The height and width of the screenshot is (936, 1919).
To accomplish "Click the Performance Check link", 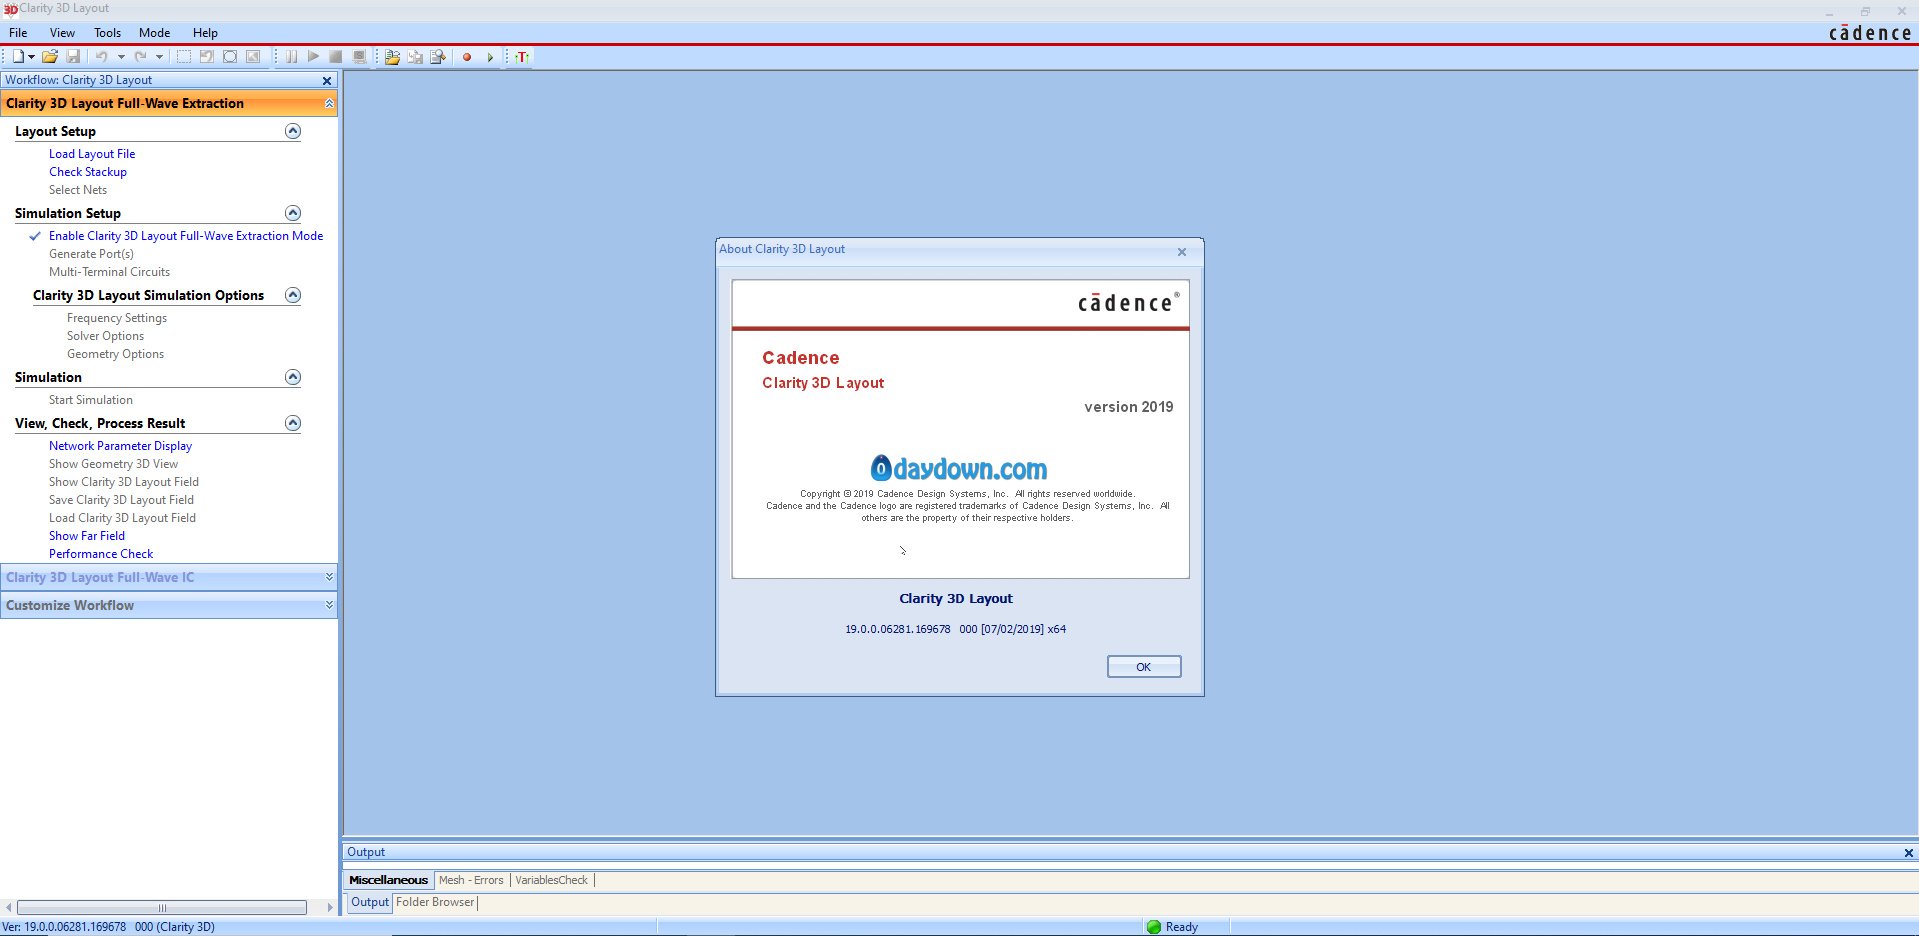I will point(101,554).
